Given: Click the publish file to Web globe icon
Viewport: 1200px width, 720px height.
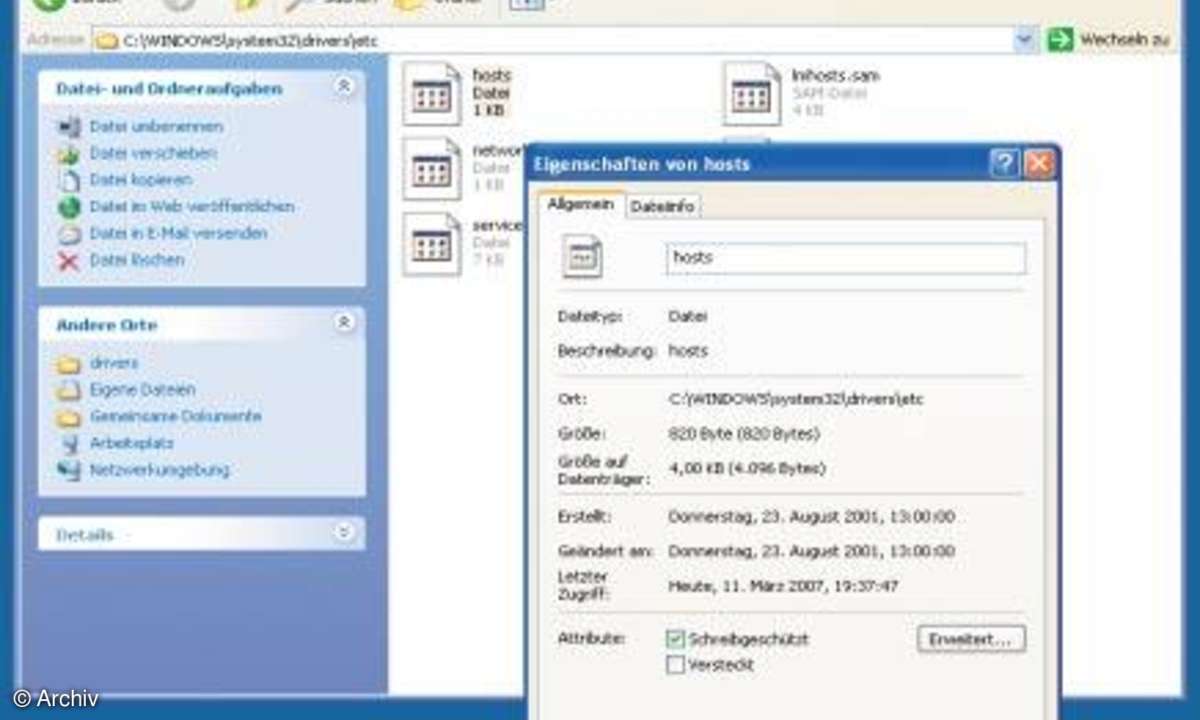Looking at the screenshot, I should click(x=68, y=207).
